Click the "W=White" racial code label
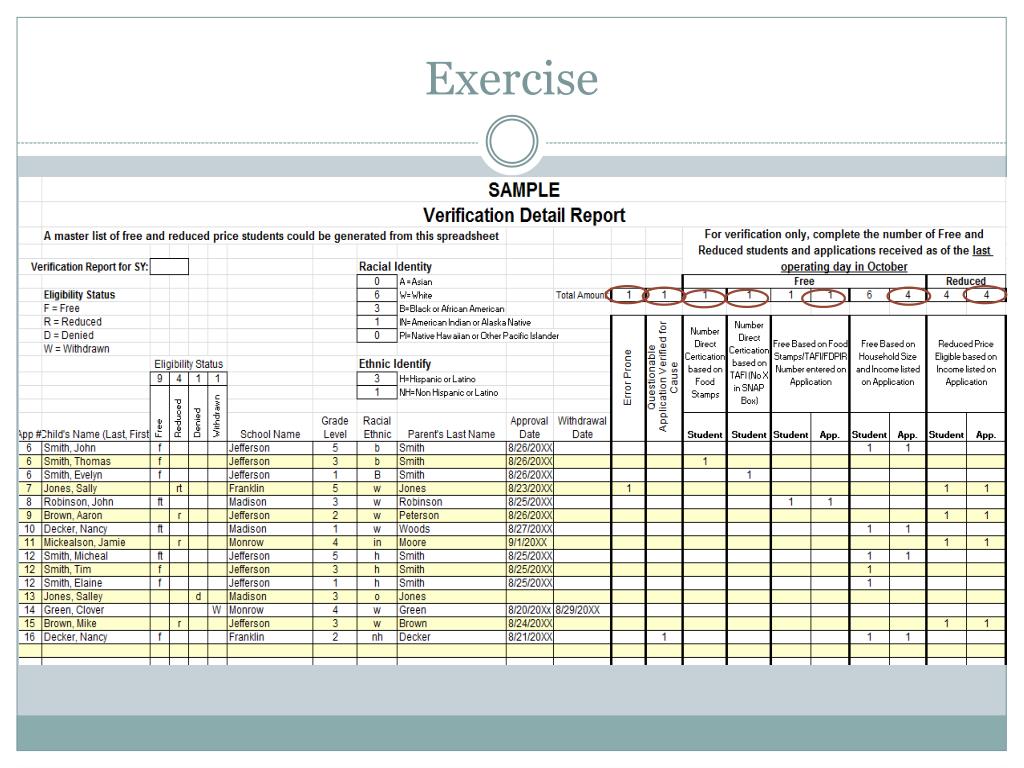The image size is (1024, 768). point(416,295)
